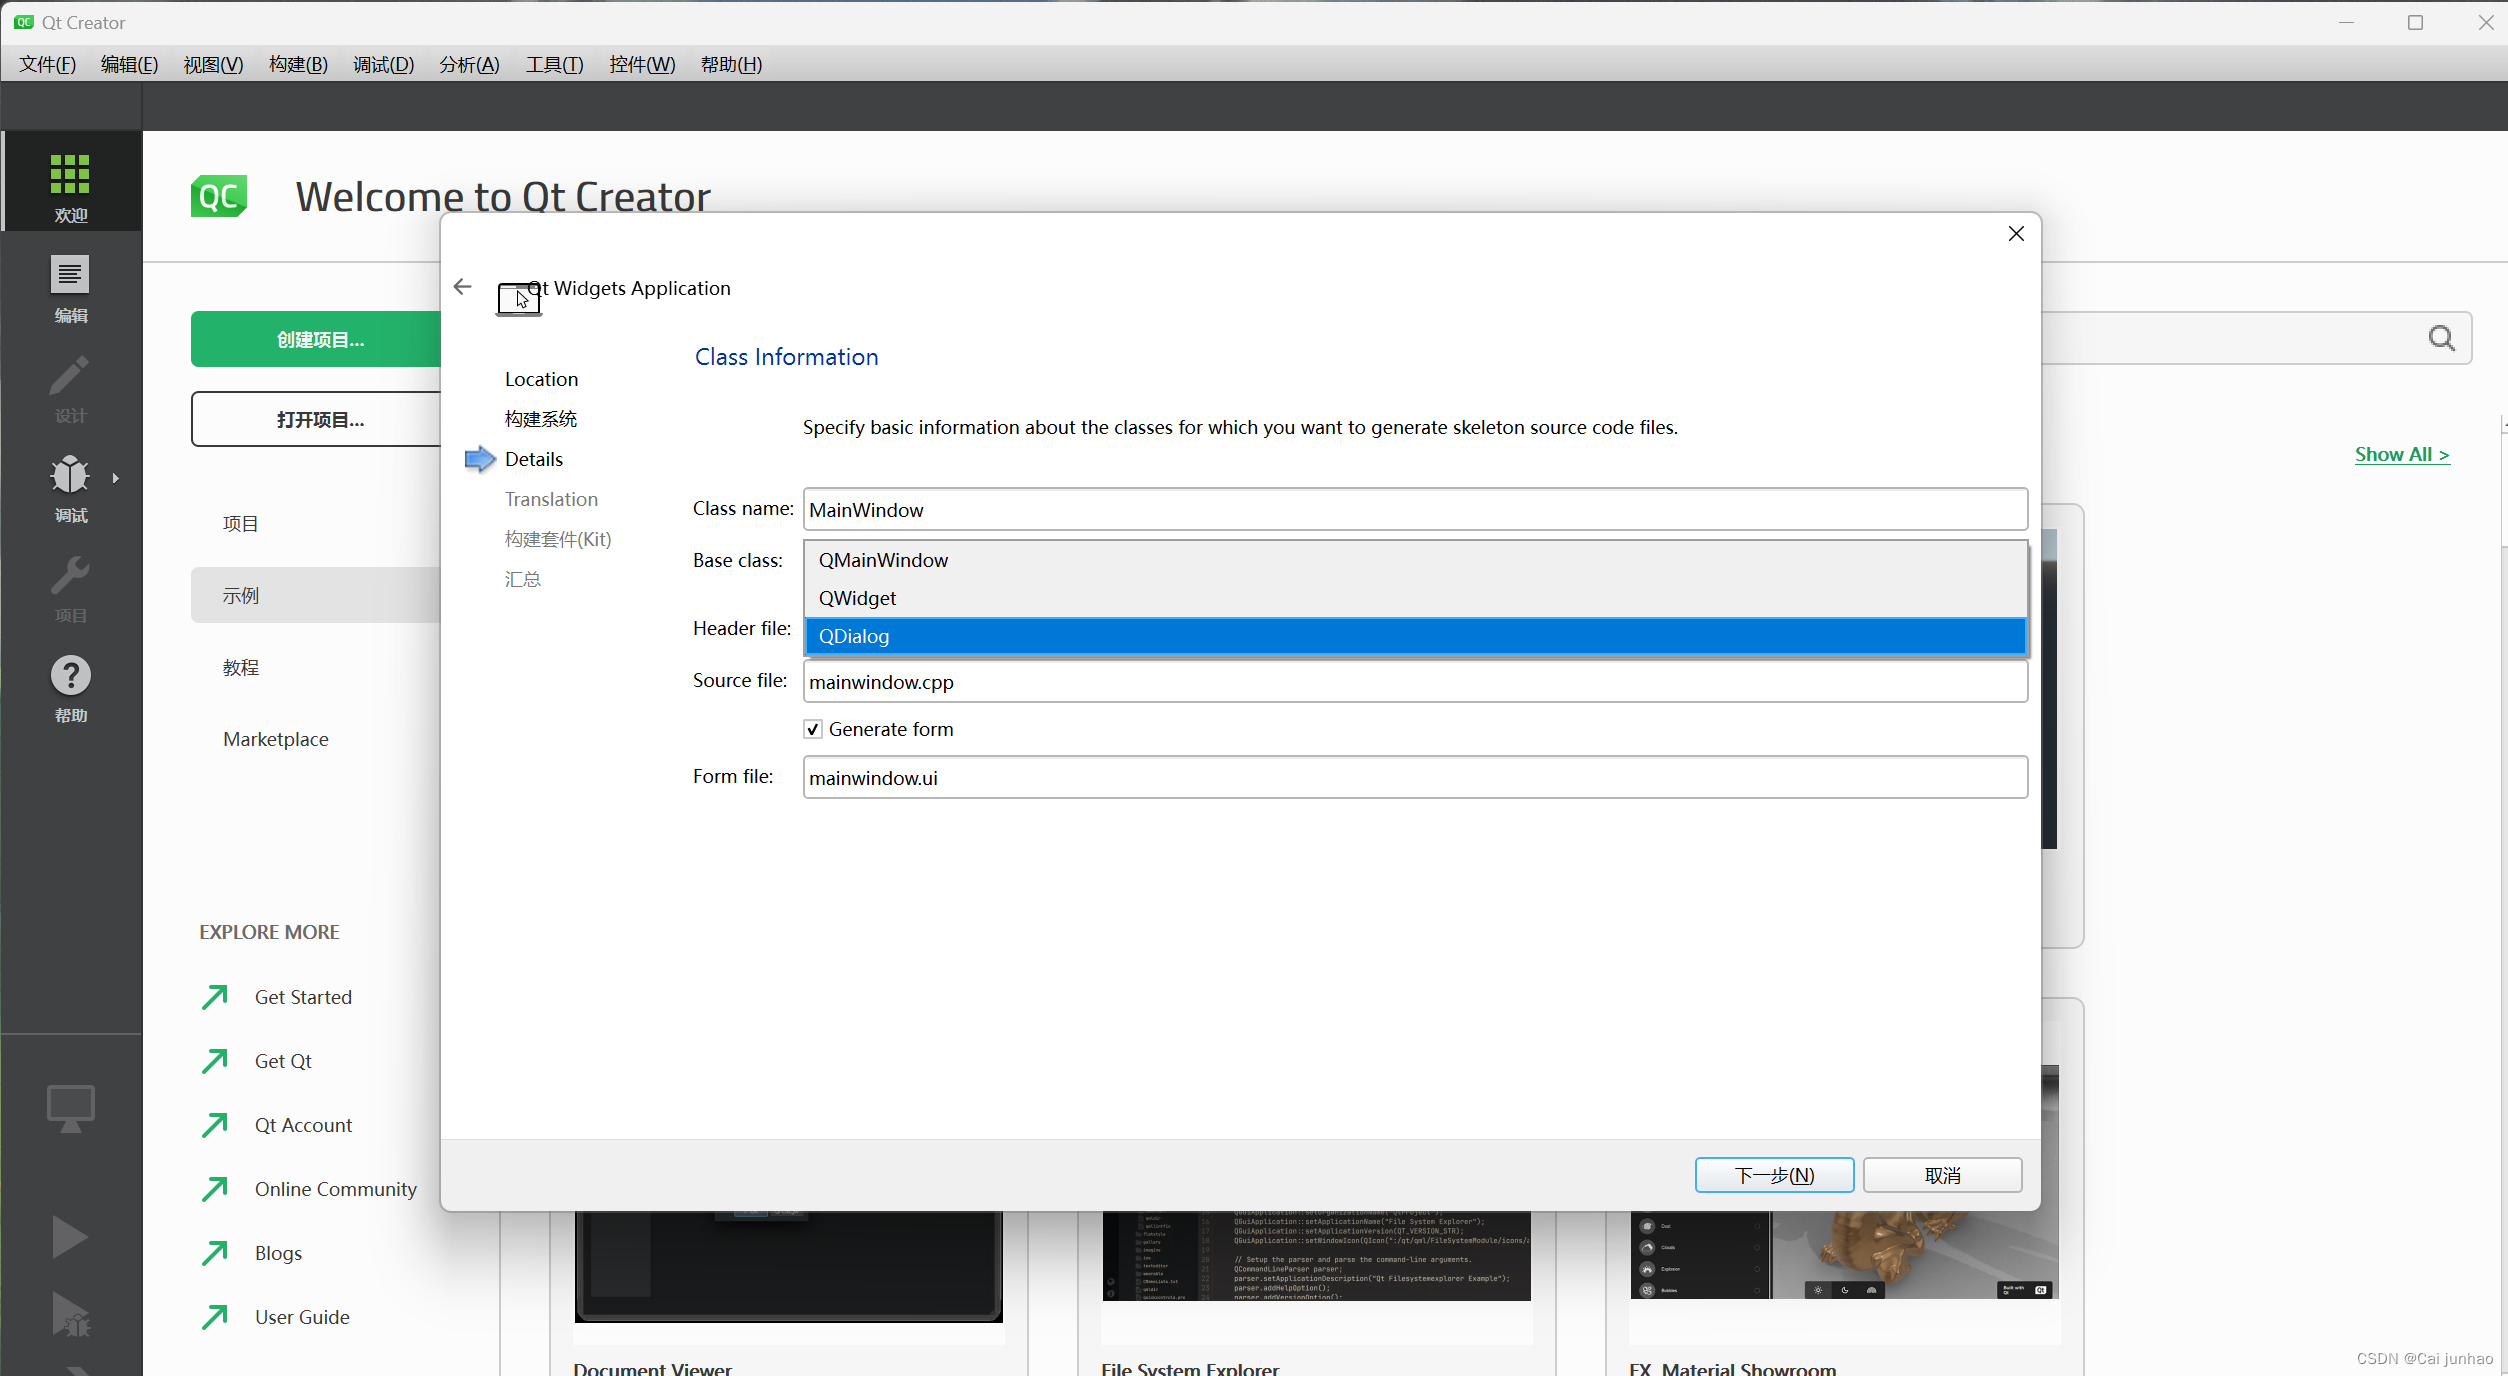Open the 编辑(E) menu

(x=129, y=64)
